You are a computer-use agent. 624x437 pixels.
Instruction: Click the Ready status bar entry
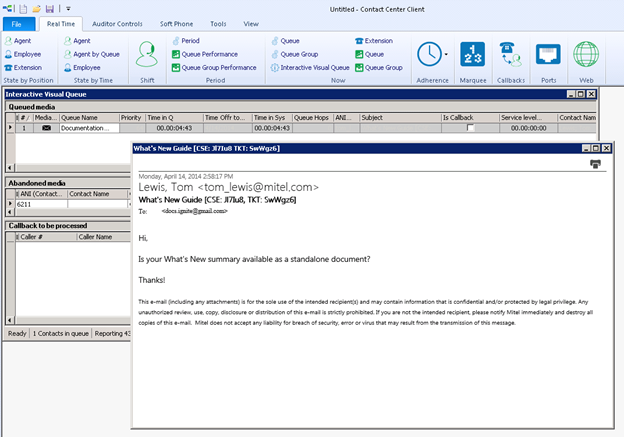pyautogui.click(x=17, y=333)
